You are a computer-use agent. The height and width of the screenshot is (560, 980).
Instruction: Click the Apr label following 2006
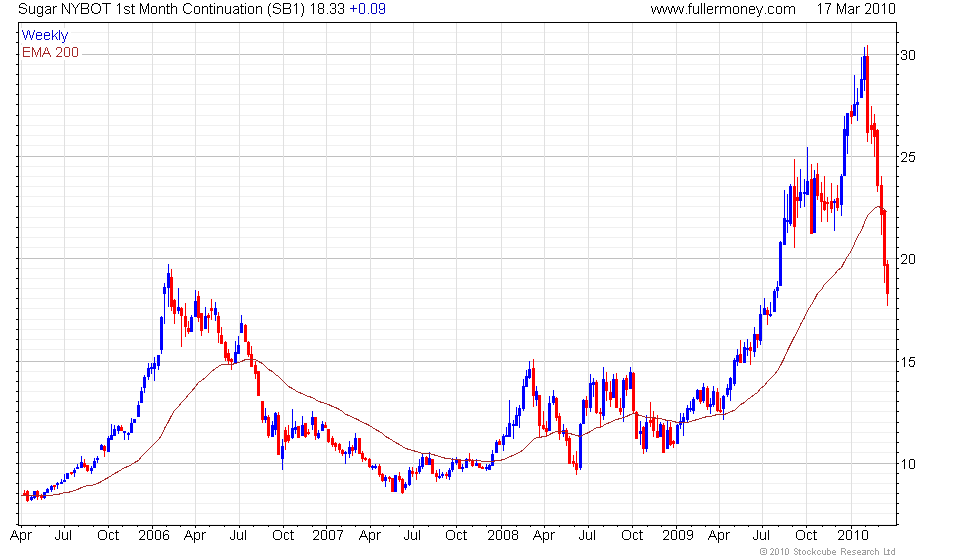pos(195,536)
